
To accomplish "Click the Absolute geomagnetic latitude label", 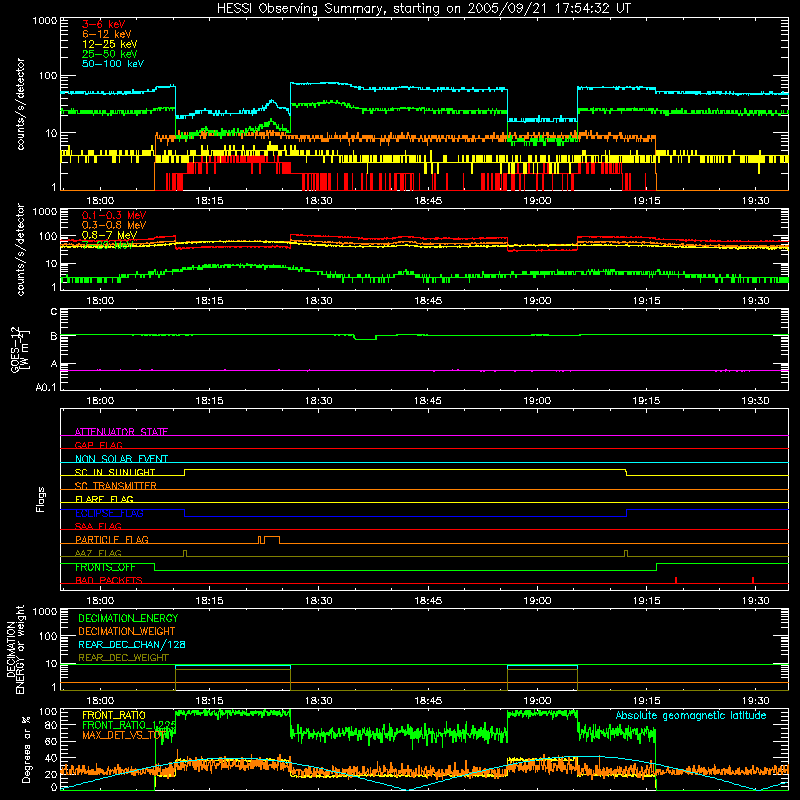I will click(691, 715).
